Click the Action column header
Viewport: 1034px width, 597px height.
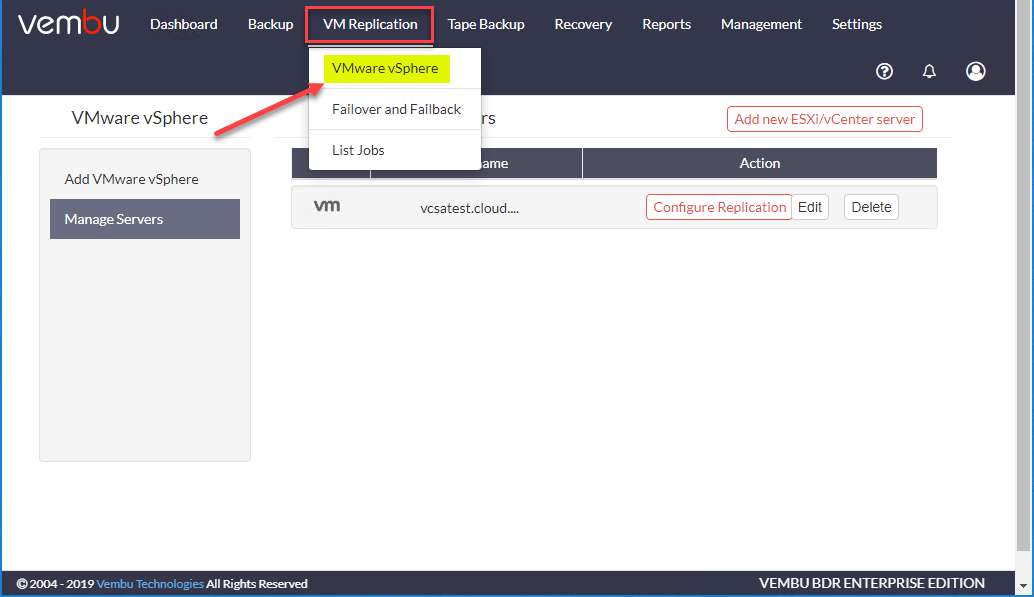(760, 163)
